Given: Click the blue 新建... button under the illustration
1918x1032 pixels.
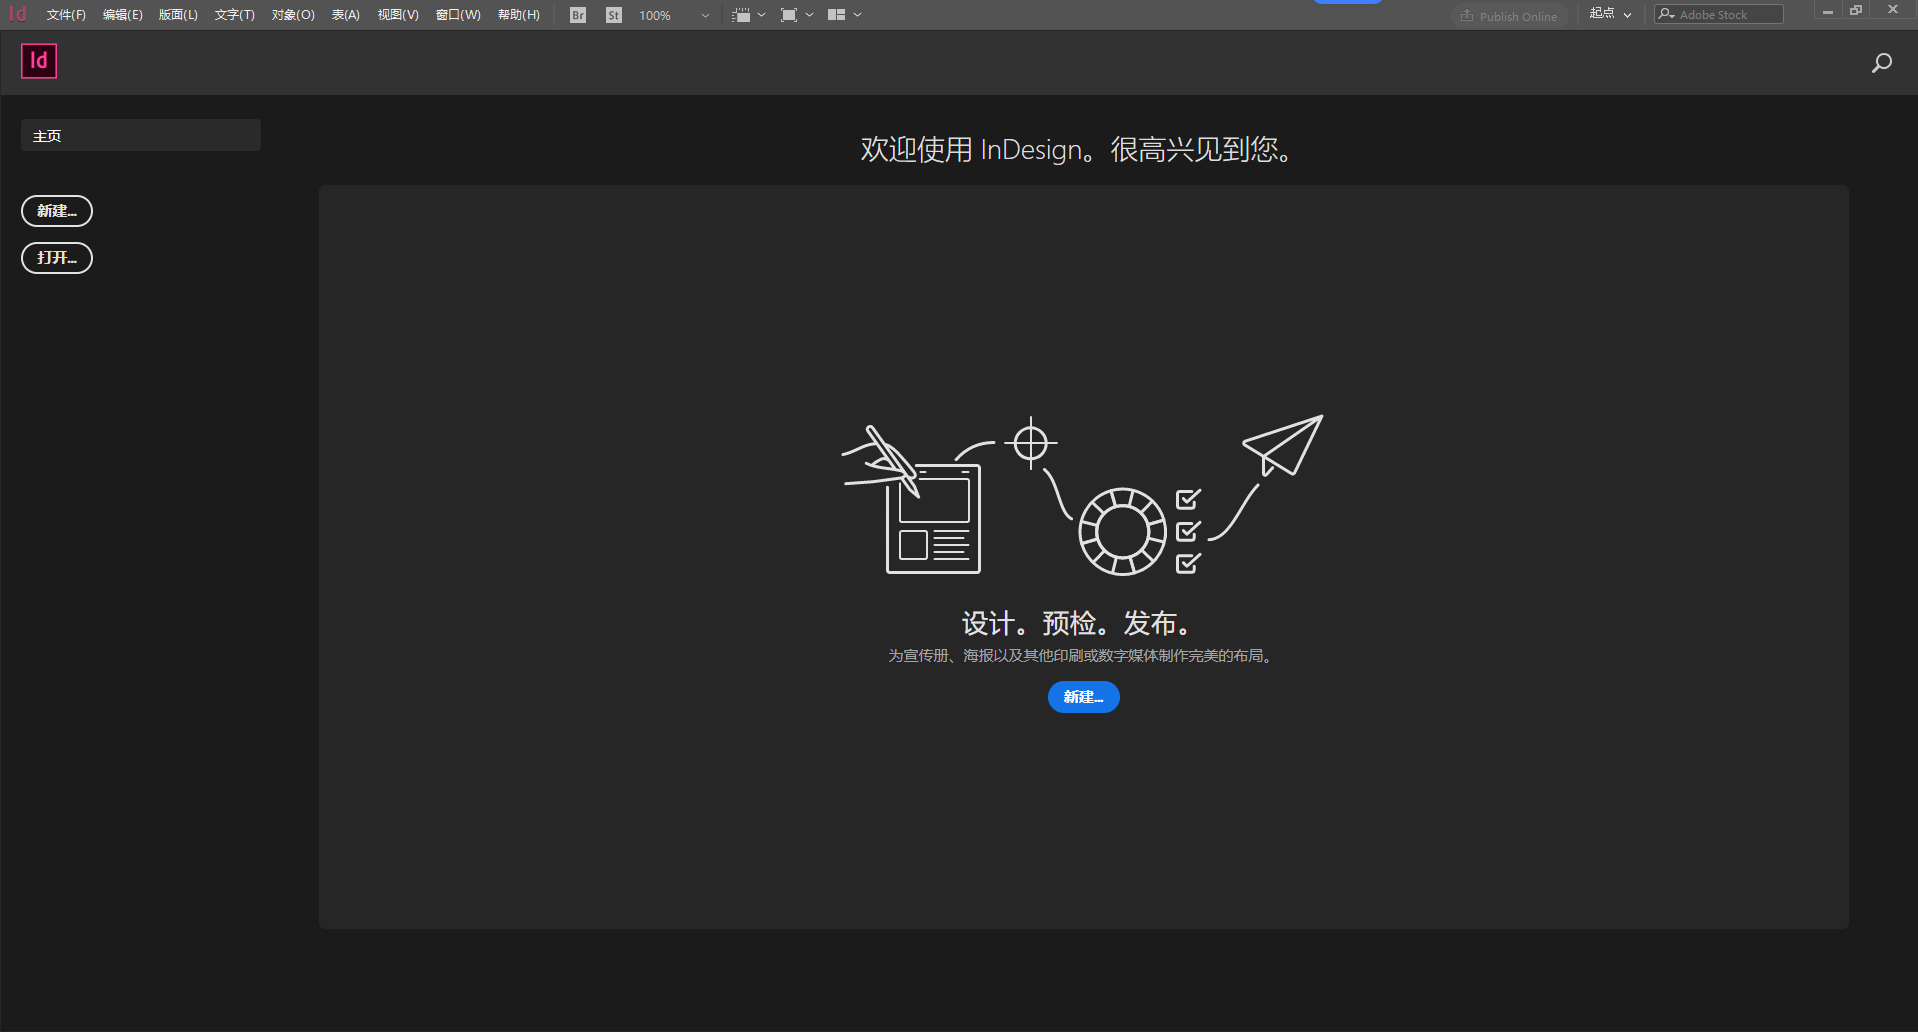Looking at the screenshot, I should [x=1083, y=697].
